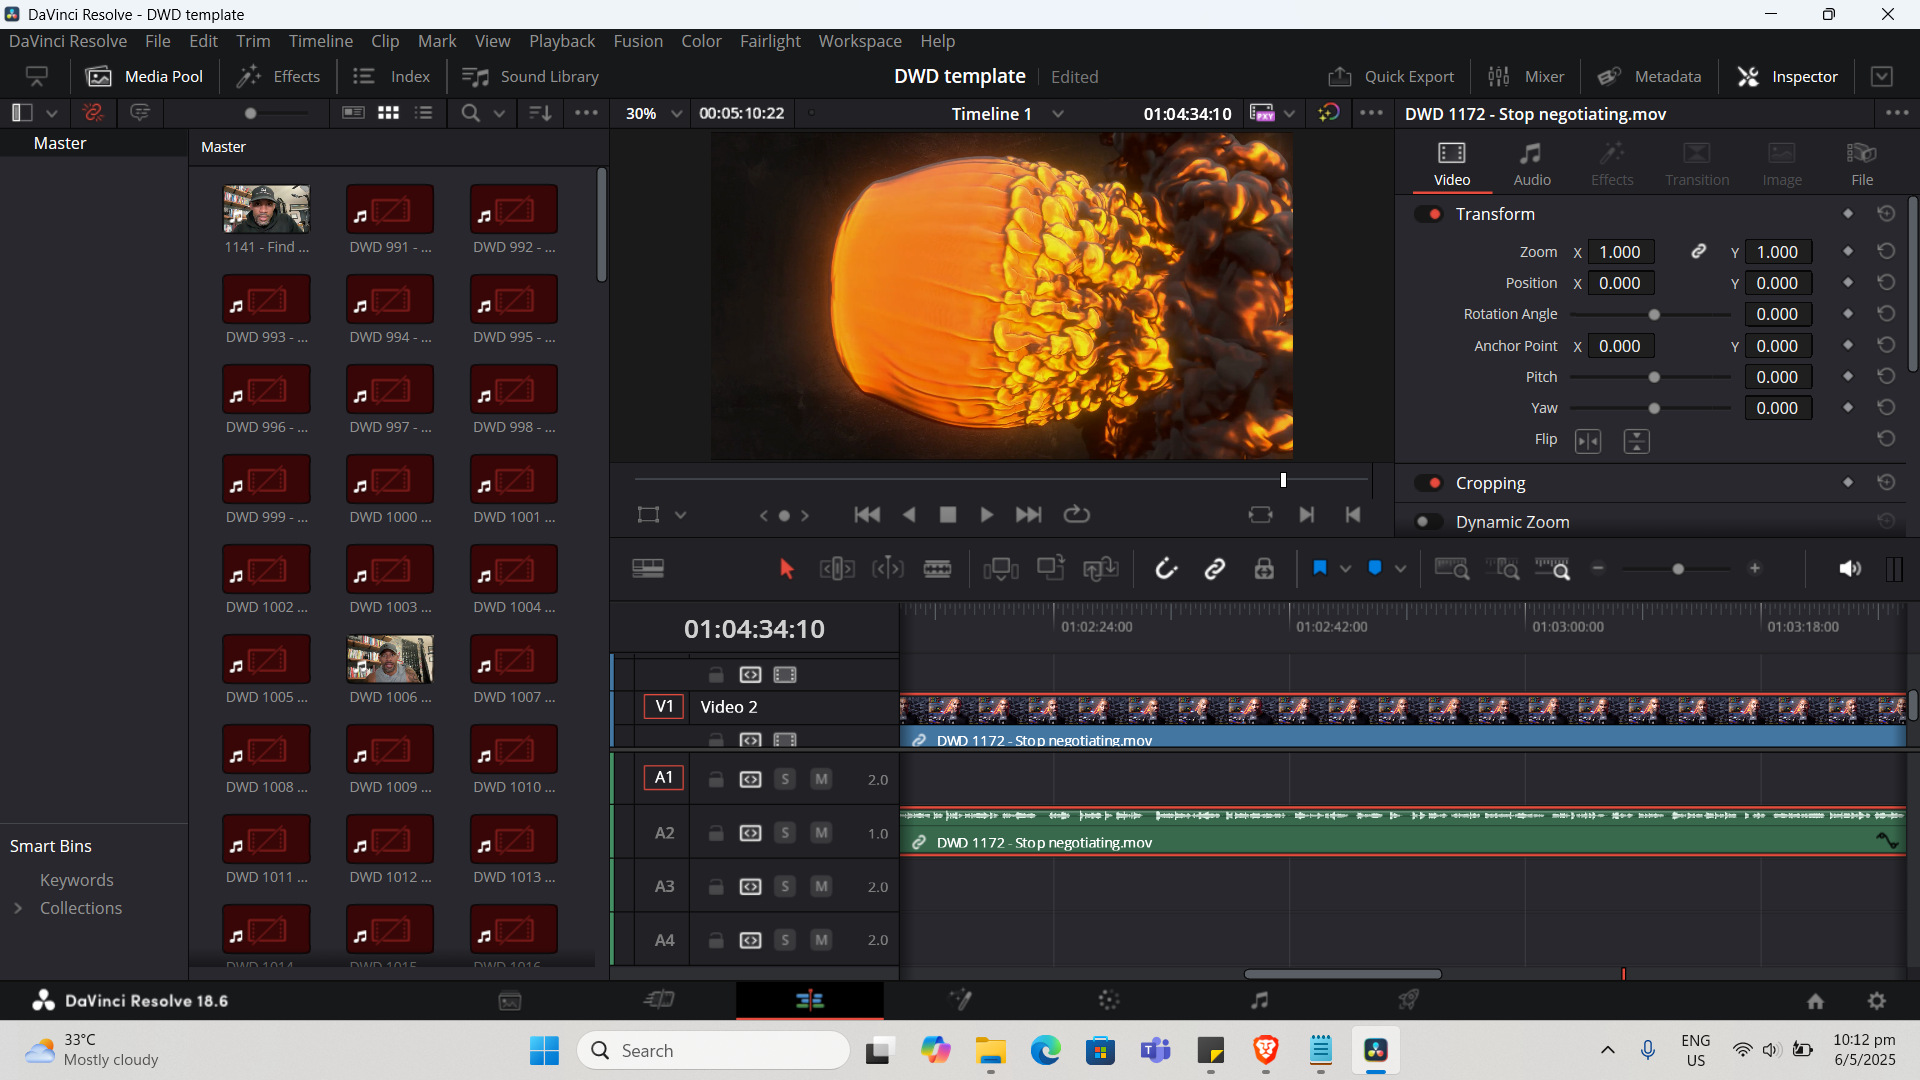Screen dimensions: 1920x1080
Task: Play the timeline forward
Action: point(986,515)
